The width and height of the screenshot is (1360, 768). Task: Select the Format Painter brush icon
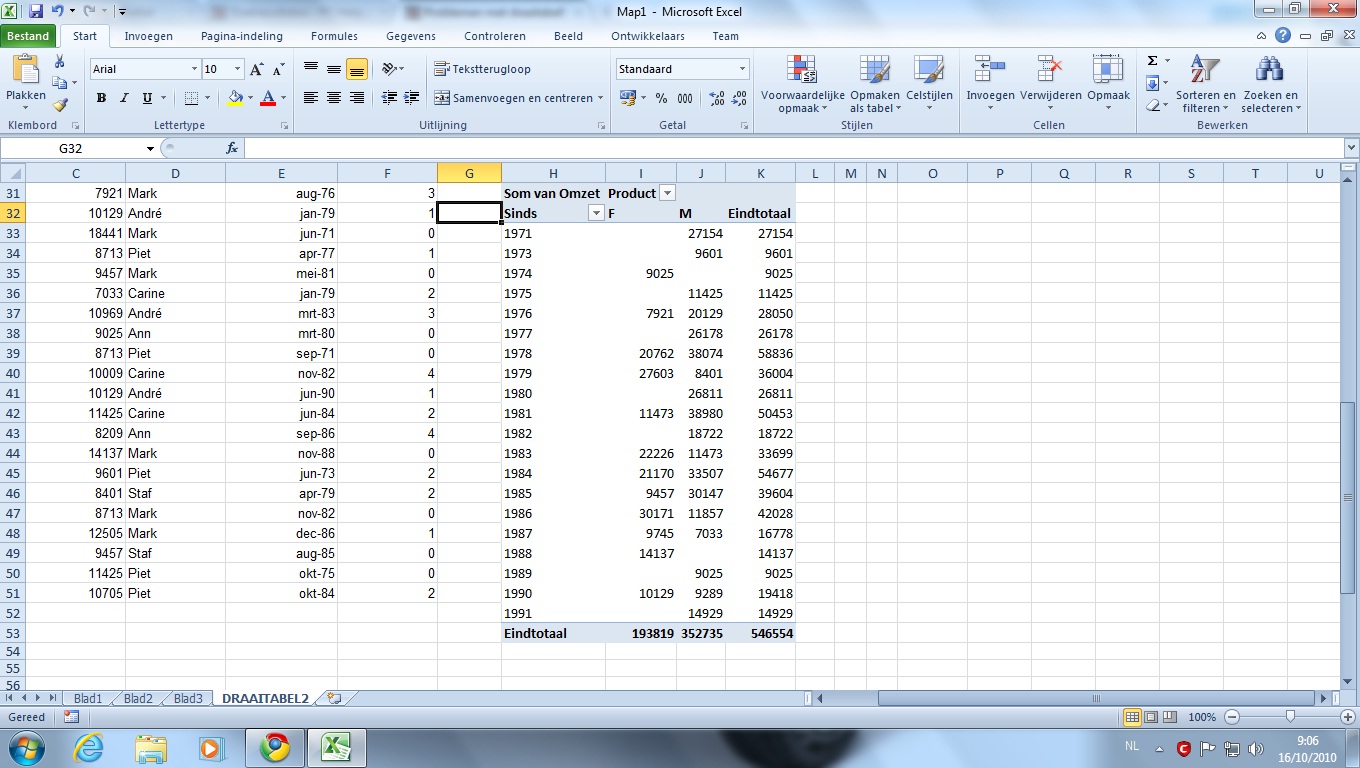(60, 105)
